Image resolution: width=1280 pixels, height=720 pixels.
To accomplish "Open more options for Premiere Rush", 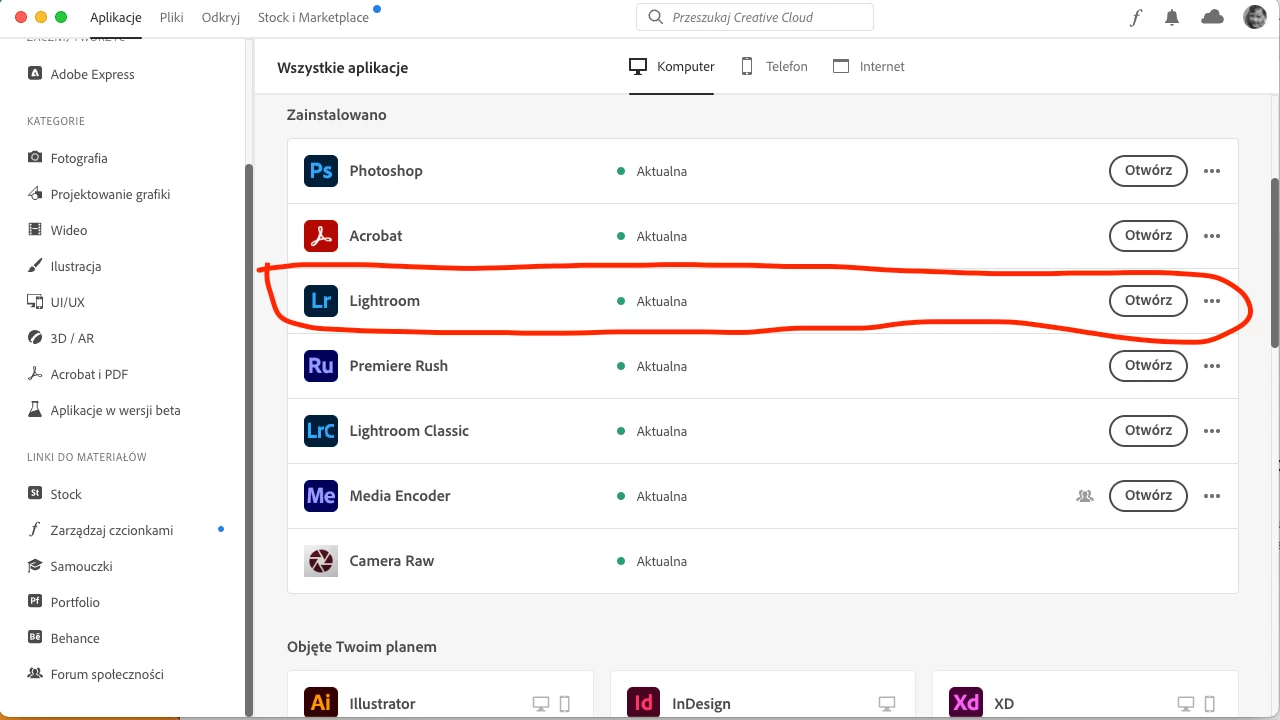I will [x=1212, y=366].
